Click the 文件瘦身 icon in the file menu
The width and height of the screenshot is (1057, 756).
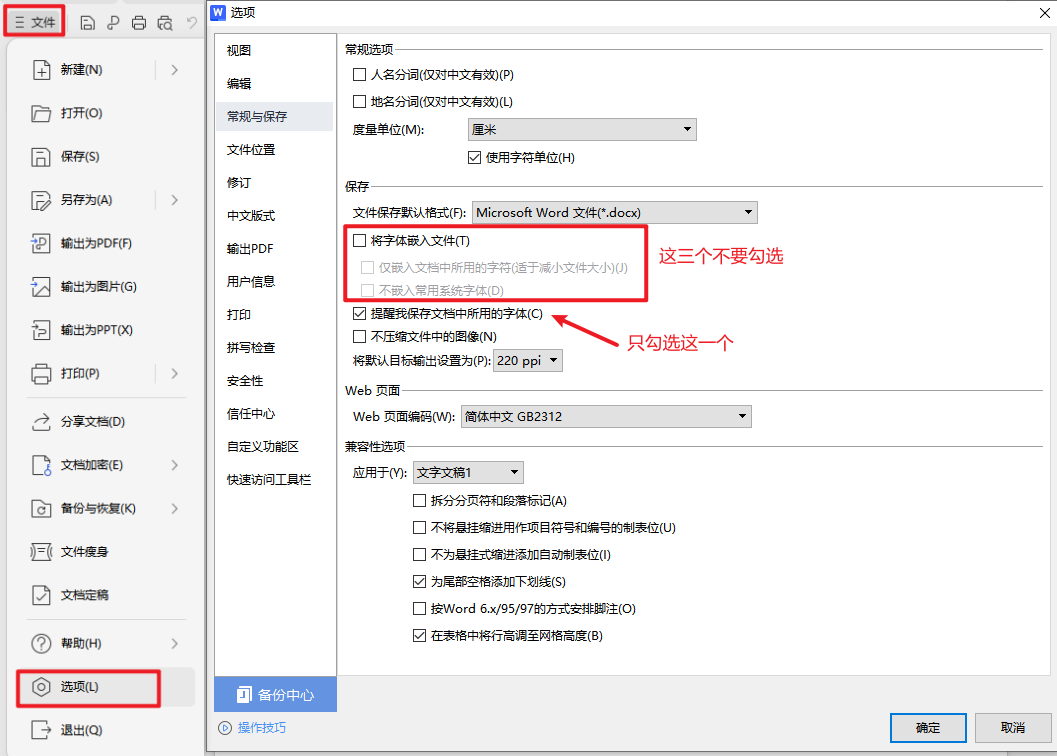[41, 551]
